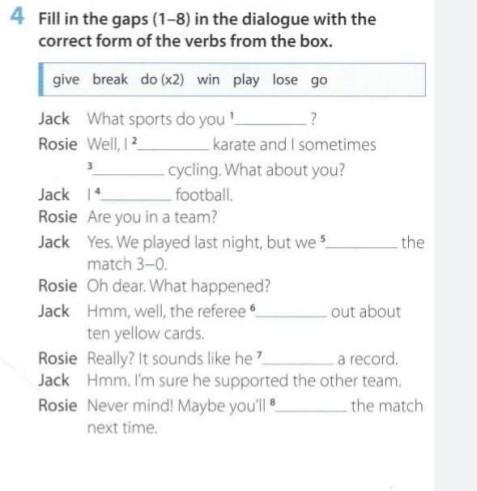Click the exercise number 4
This screenshot has width=477, height=491.
[17, 17]
